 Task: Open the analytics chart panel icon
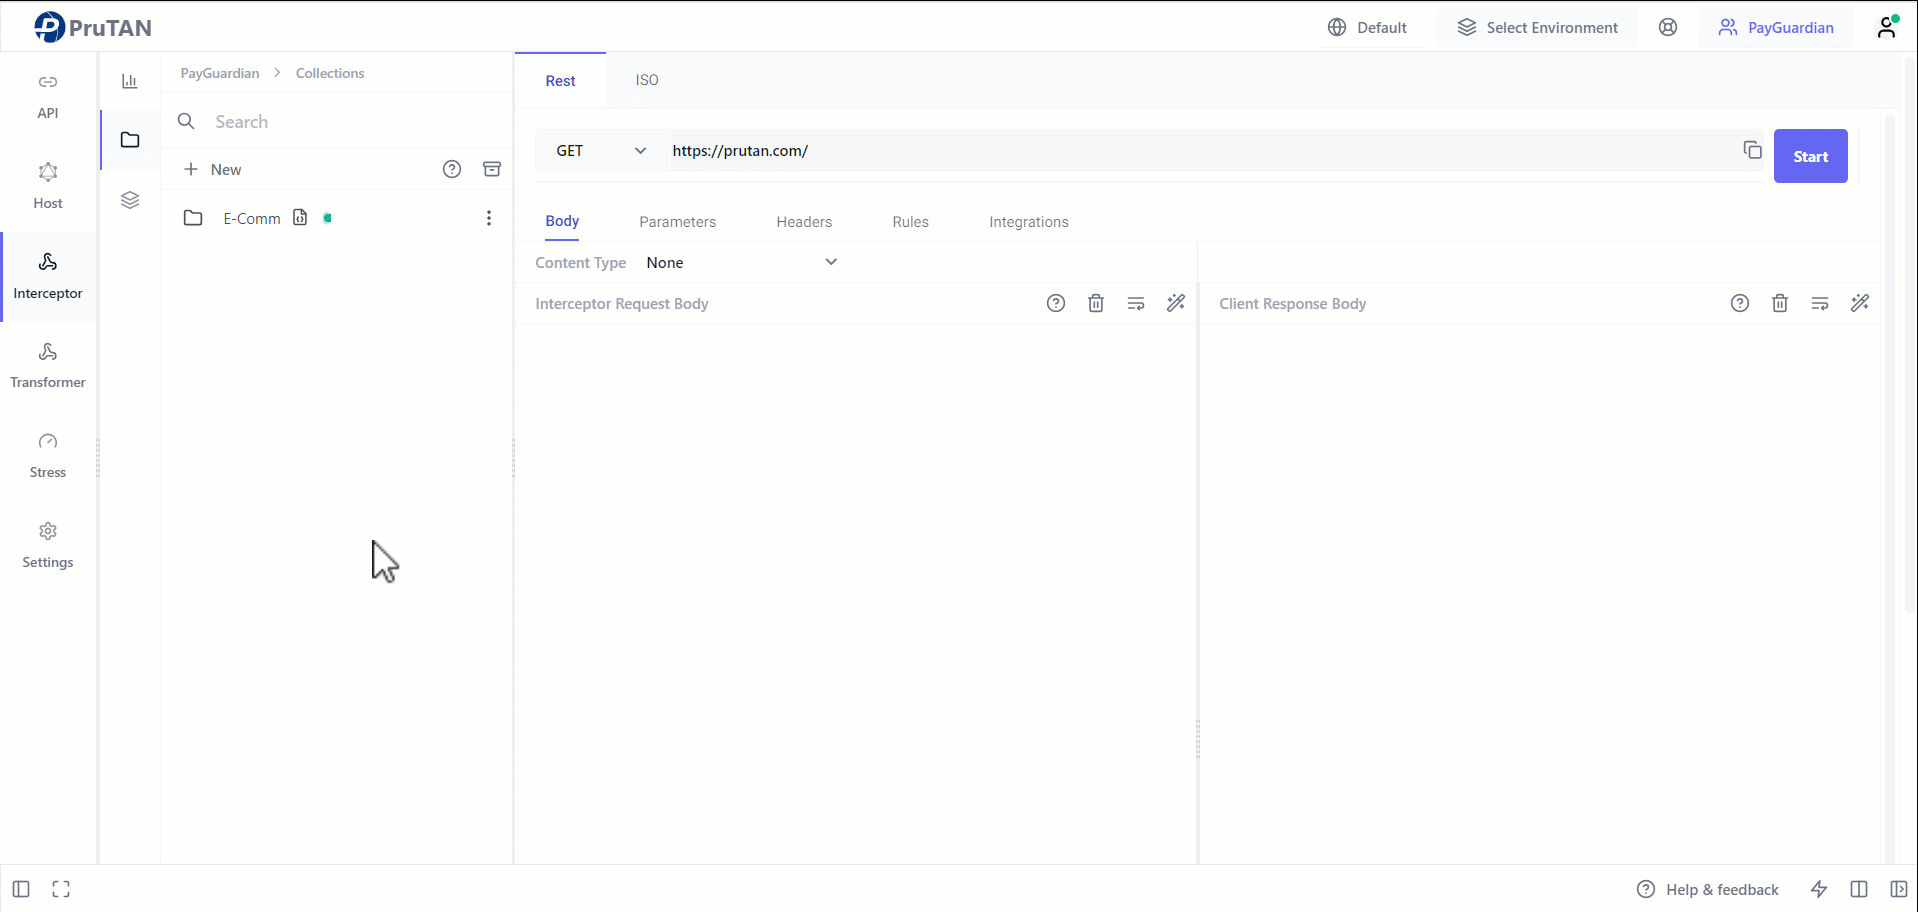(x=130, y=81)
